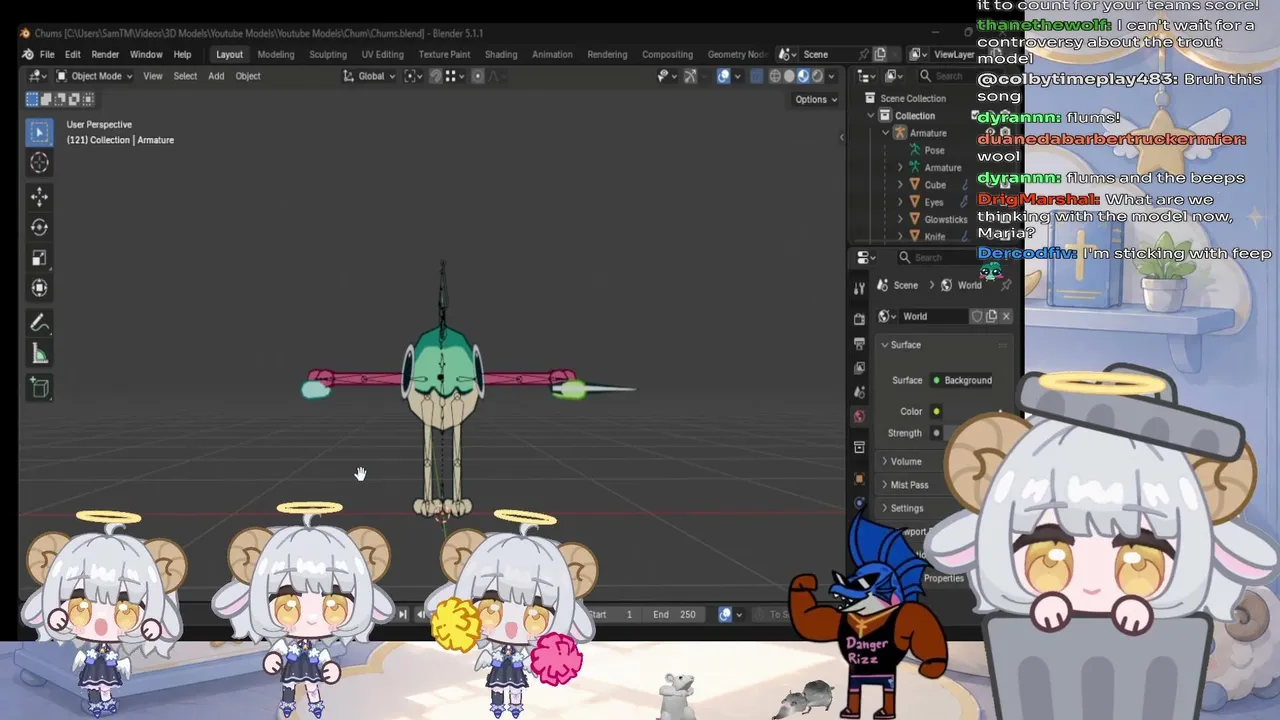Screen dimensions: 1280x720
Task: Open the Window menu
Action: click(x=146, y=54)
